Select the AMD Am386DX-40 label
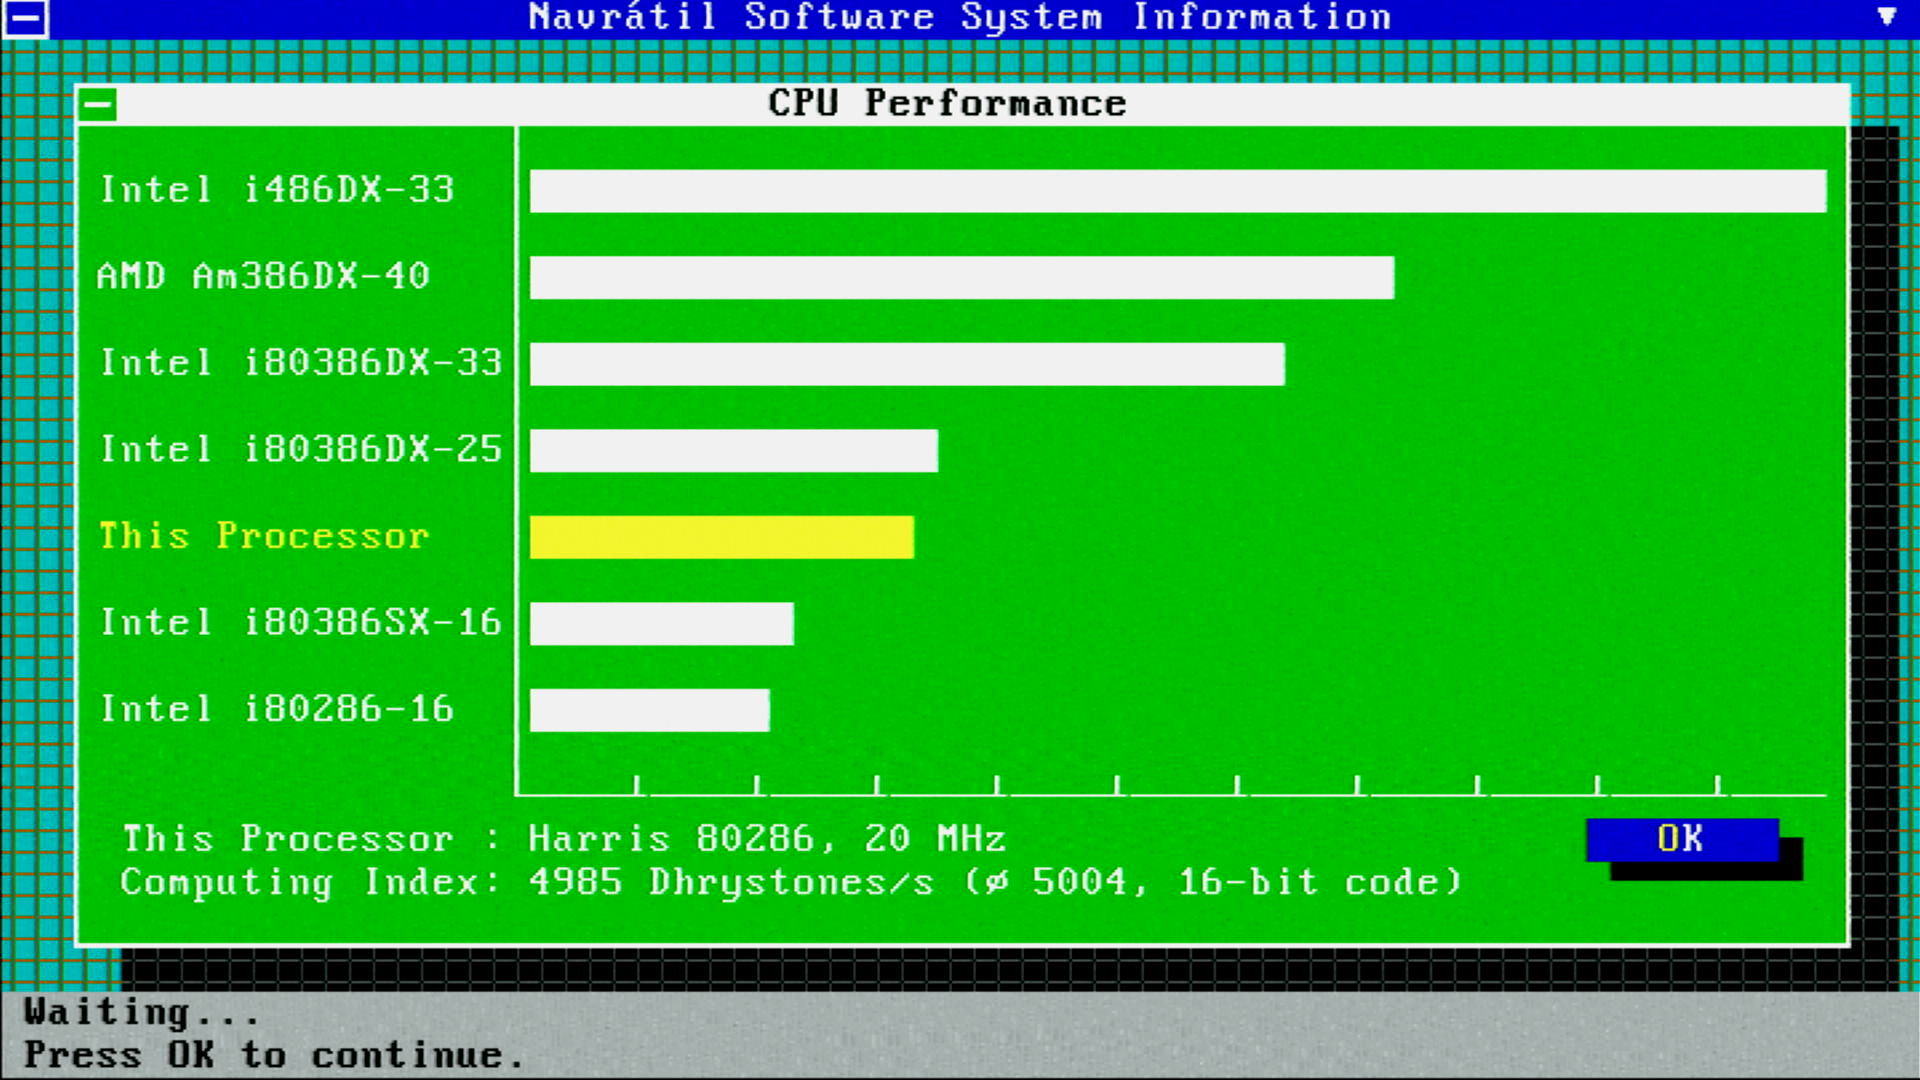 [x=263, y=276]
